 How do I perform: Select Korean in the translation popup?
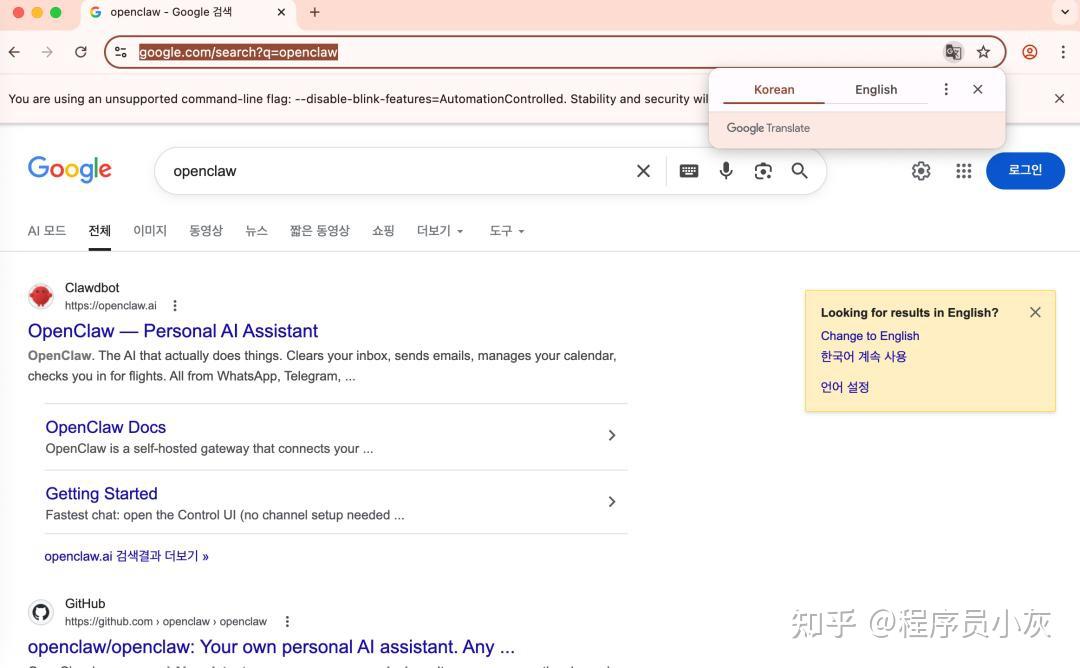point(773,89)
